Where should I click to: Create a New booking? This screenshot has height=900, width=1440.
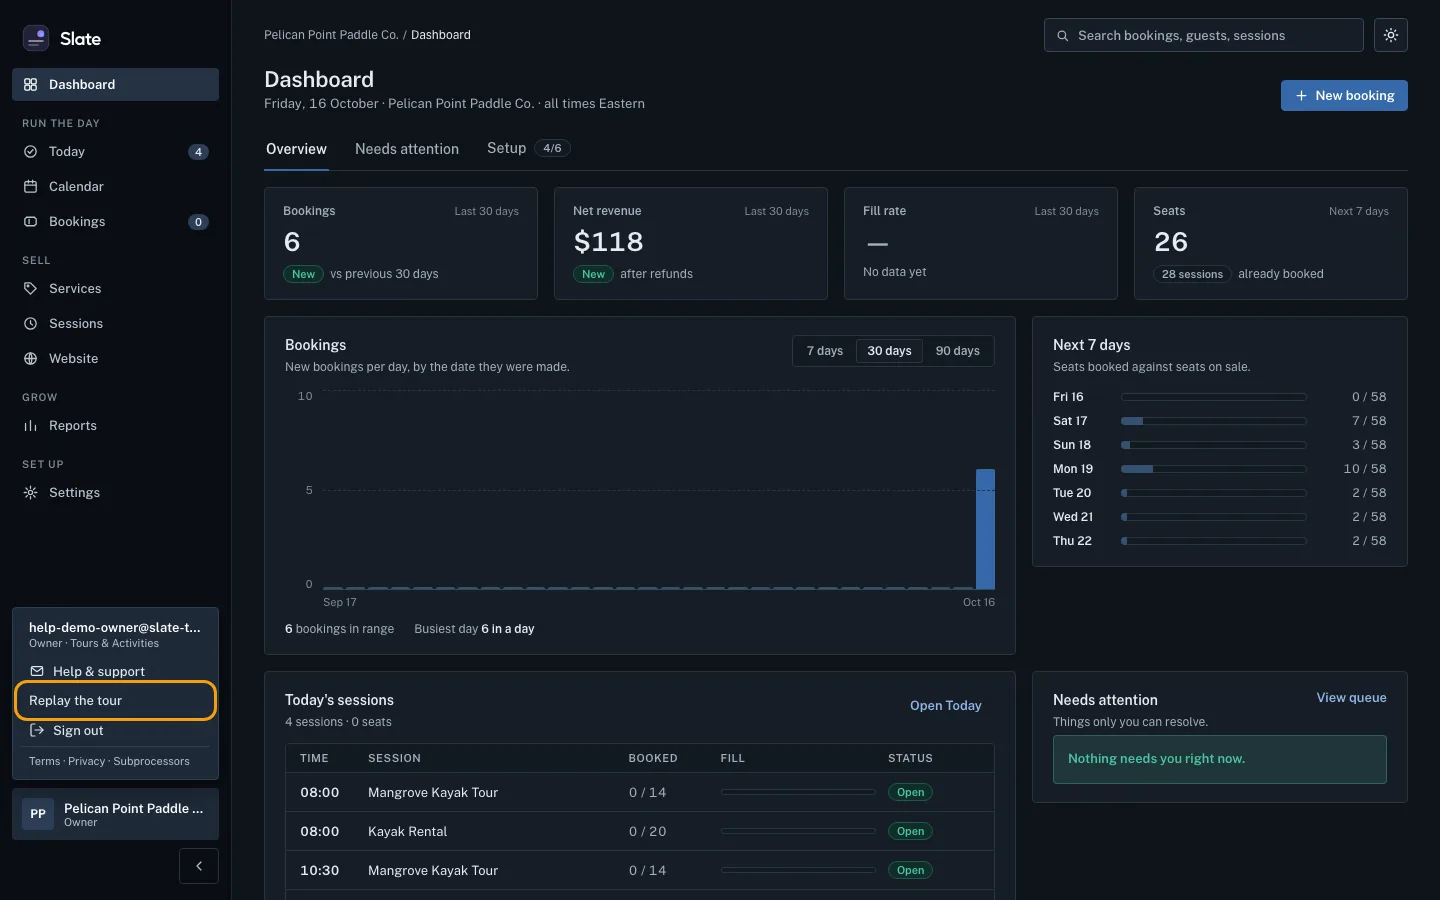pyautogui.click(x=1344, y=96)
